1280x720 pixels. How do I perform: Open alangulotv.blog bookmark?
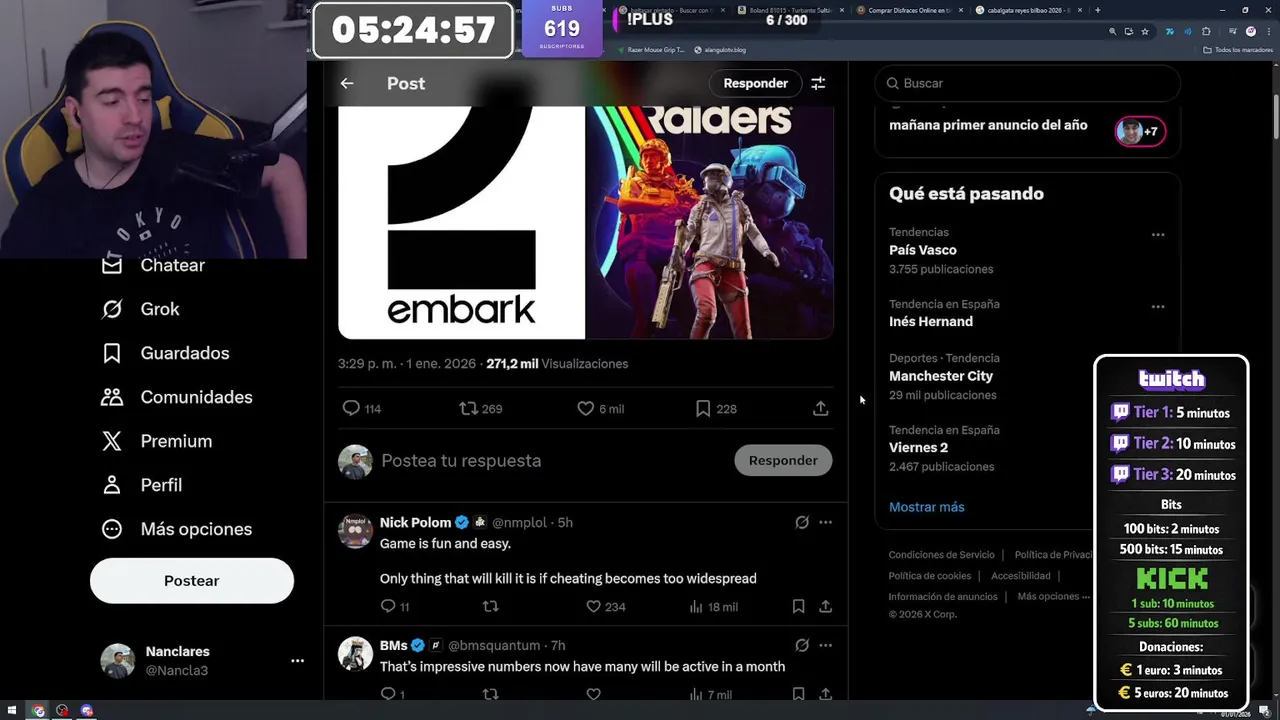click(x=720, y=49)
